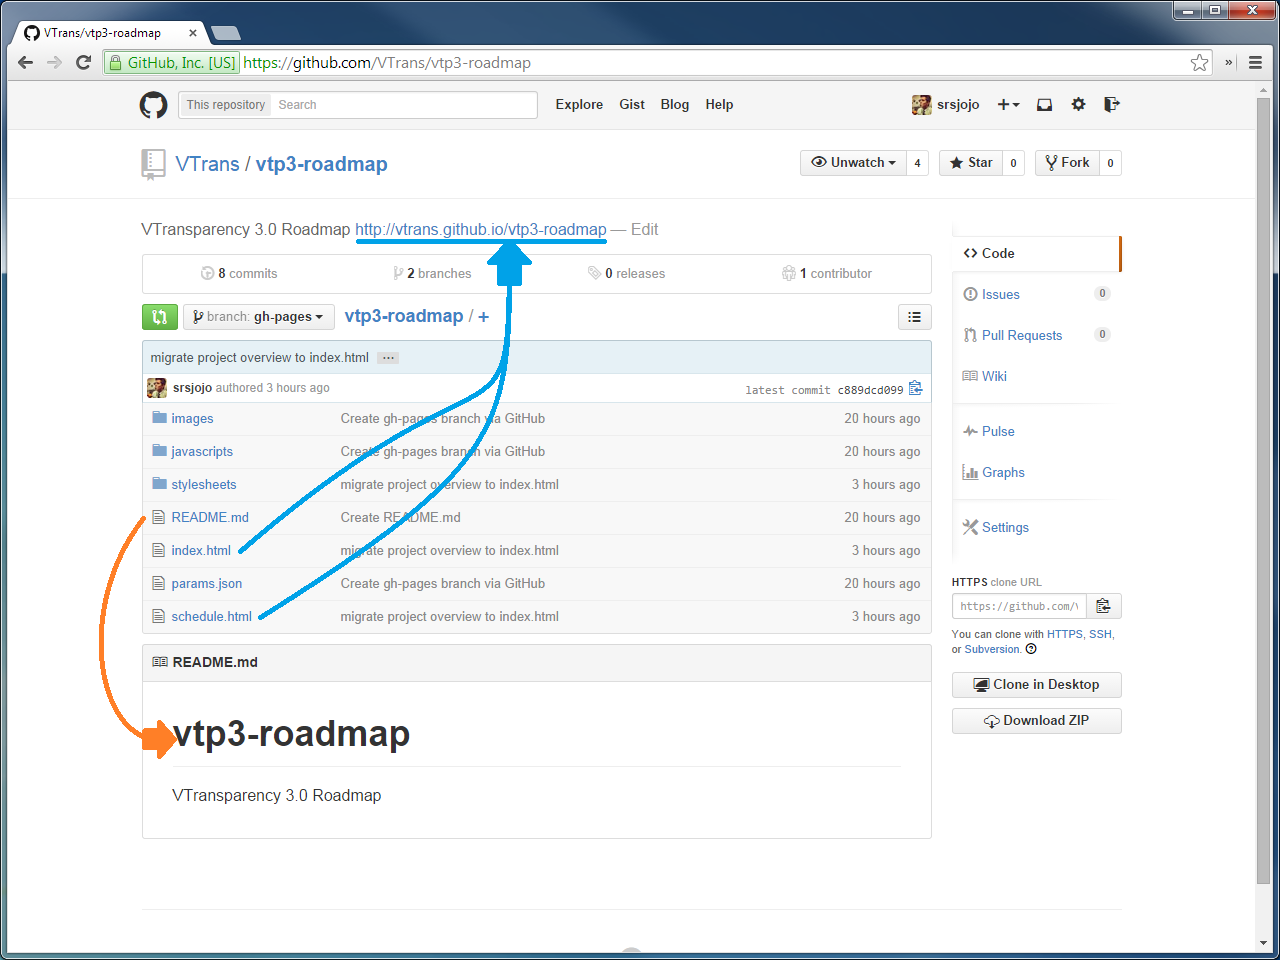Click Explore in the top navigation
Image resolution: width=1280 pixels, height=960 pixels.
tap(579, 104)
